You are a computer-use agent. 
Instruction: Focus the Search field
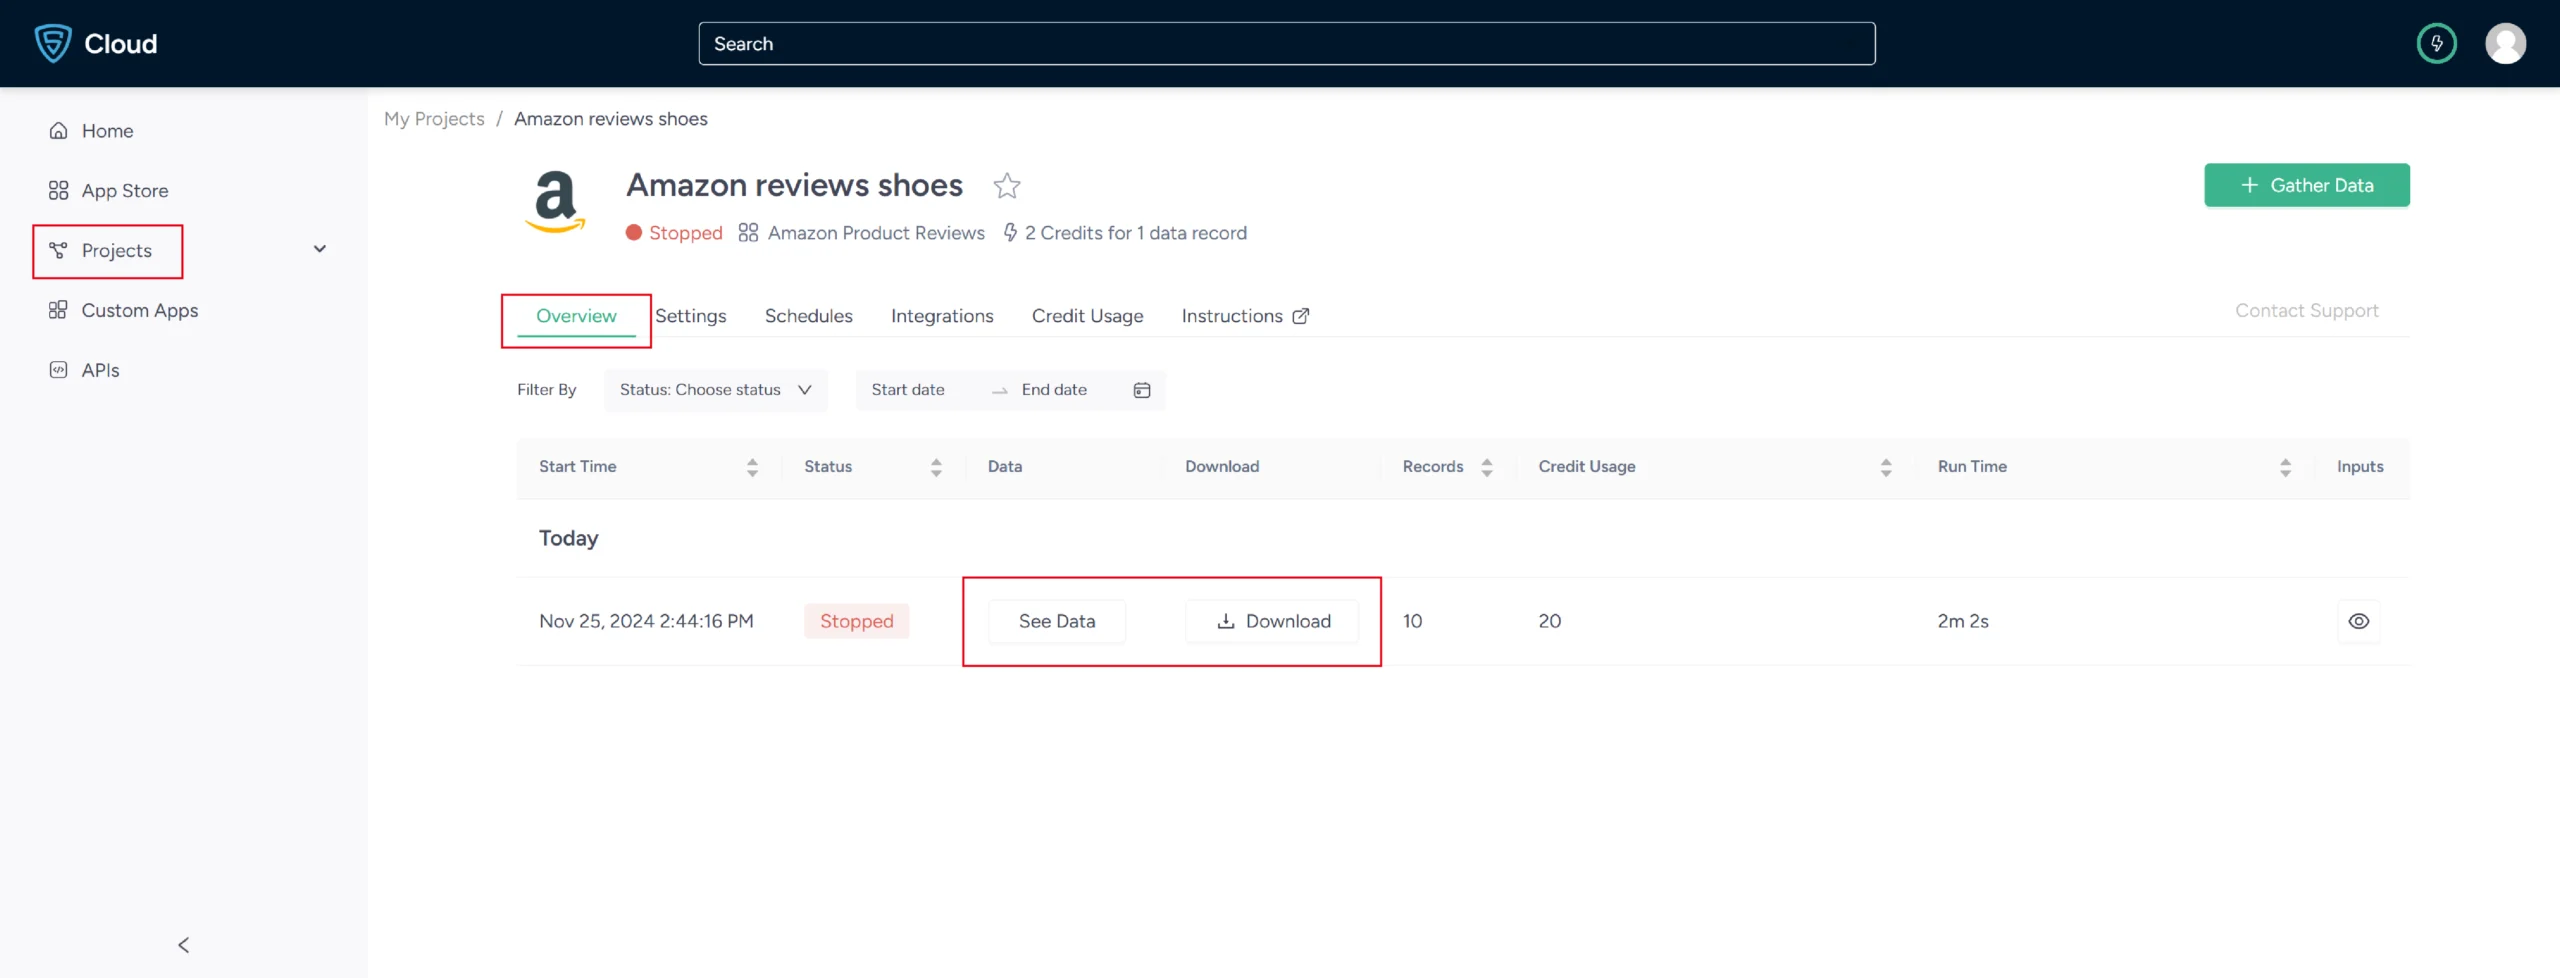click(x=1286, y=44)
